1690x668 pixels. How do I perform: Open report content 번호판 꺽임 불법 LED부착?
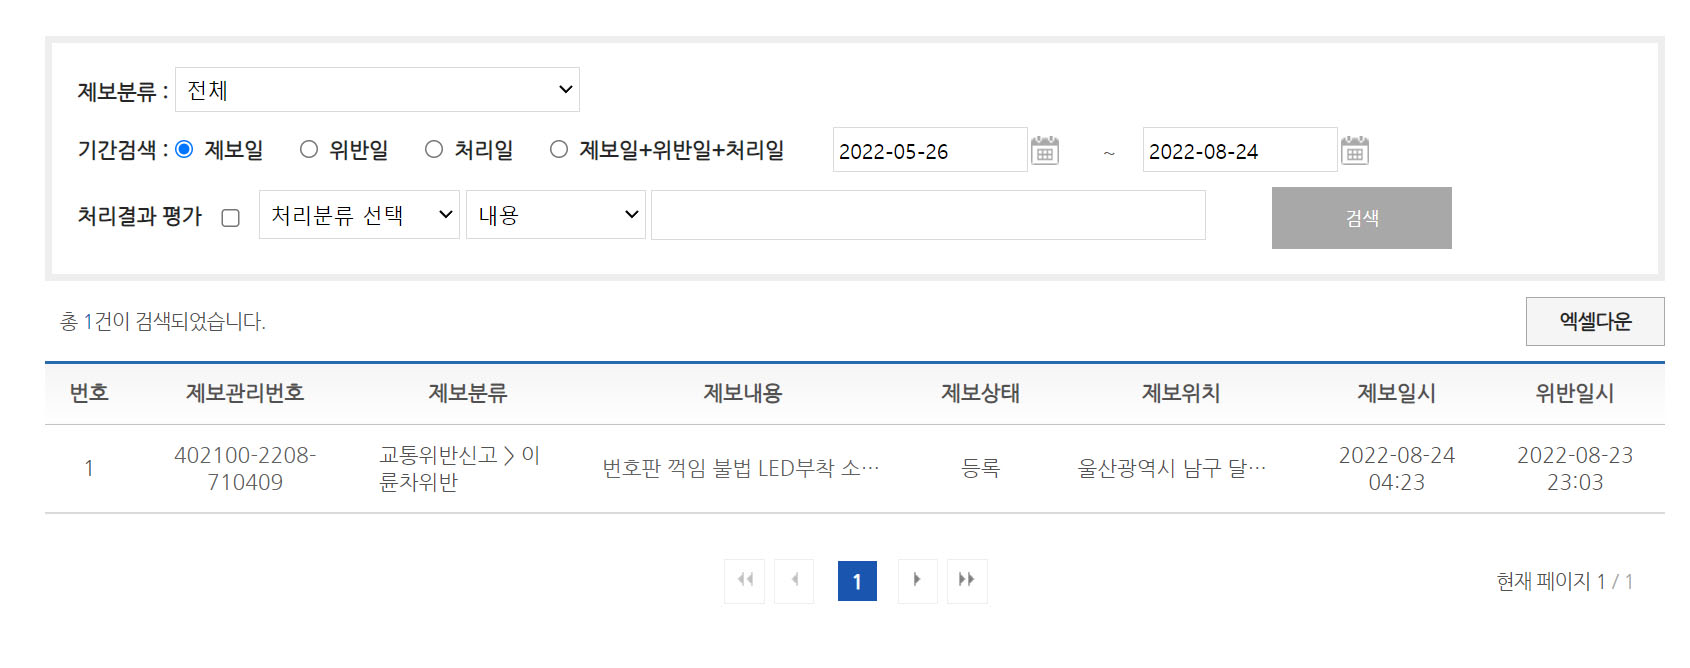pyautogui.click(x=741, y=468)
